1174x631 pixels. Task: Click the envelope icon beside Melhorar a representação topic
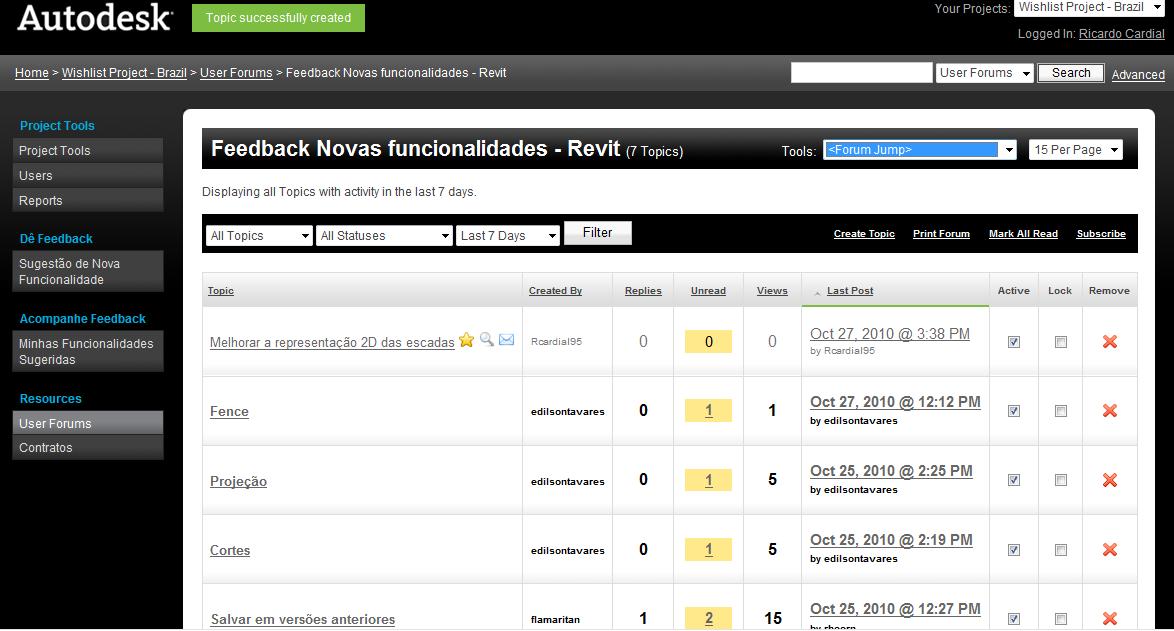(x=507, y=340)
